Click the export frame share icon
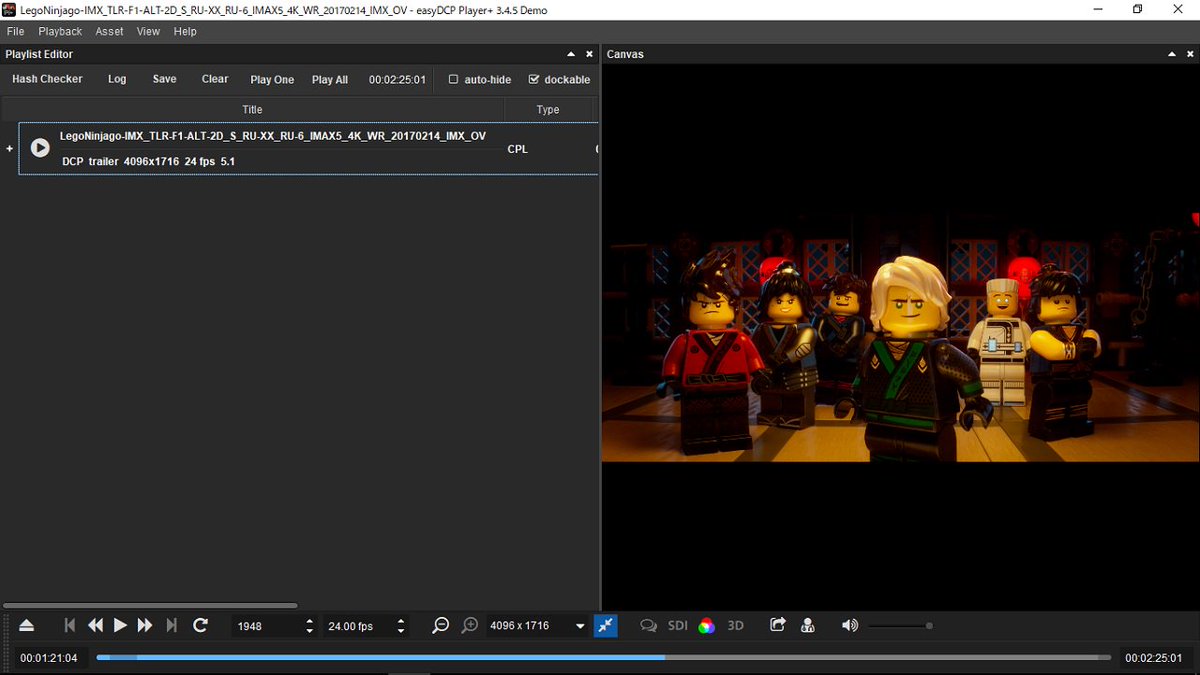The image size is (1200, 675). tap(778, 625)
